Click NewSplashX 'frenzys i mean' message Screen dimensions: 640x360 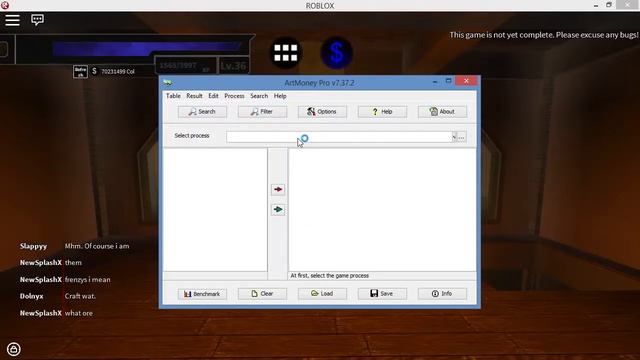tap(87, 280)
